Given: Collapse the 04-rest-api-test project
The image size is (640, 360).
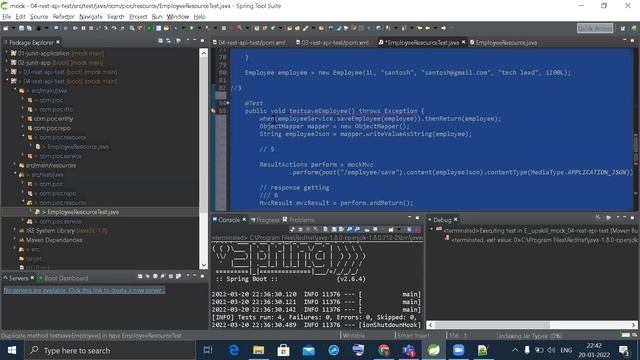Looking at the screenshot, I should [7, 81].
